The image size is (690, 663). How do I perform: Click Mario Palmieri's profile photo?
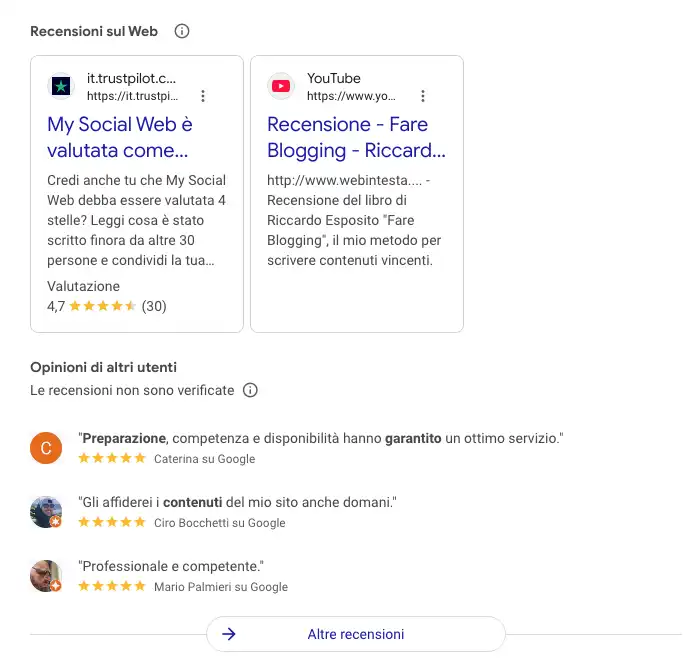point(46,576)
